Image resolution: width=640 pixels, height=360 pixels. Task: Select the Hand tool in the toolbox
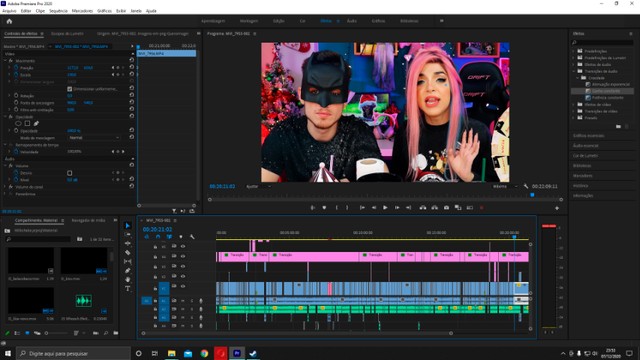point(127,280)
